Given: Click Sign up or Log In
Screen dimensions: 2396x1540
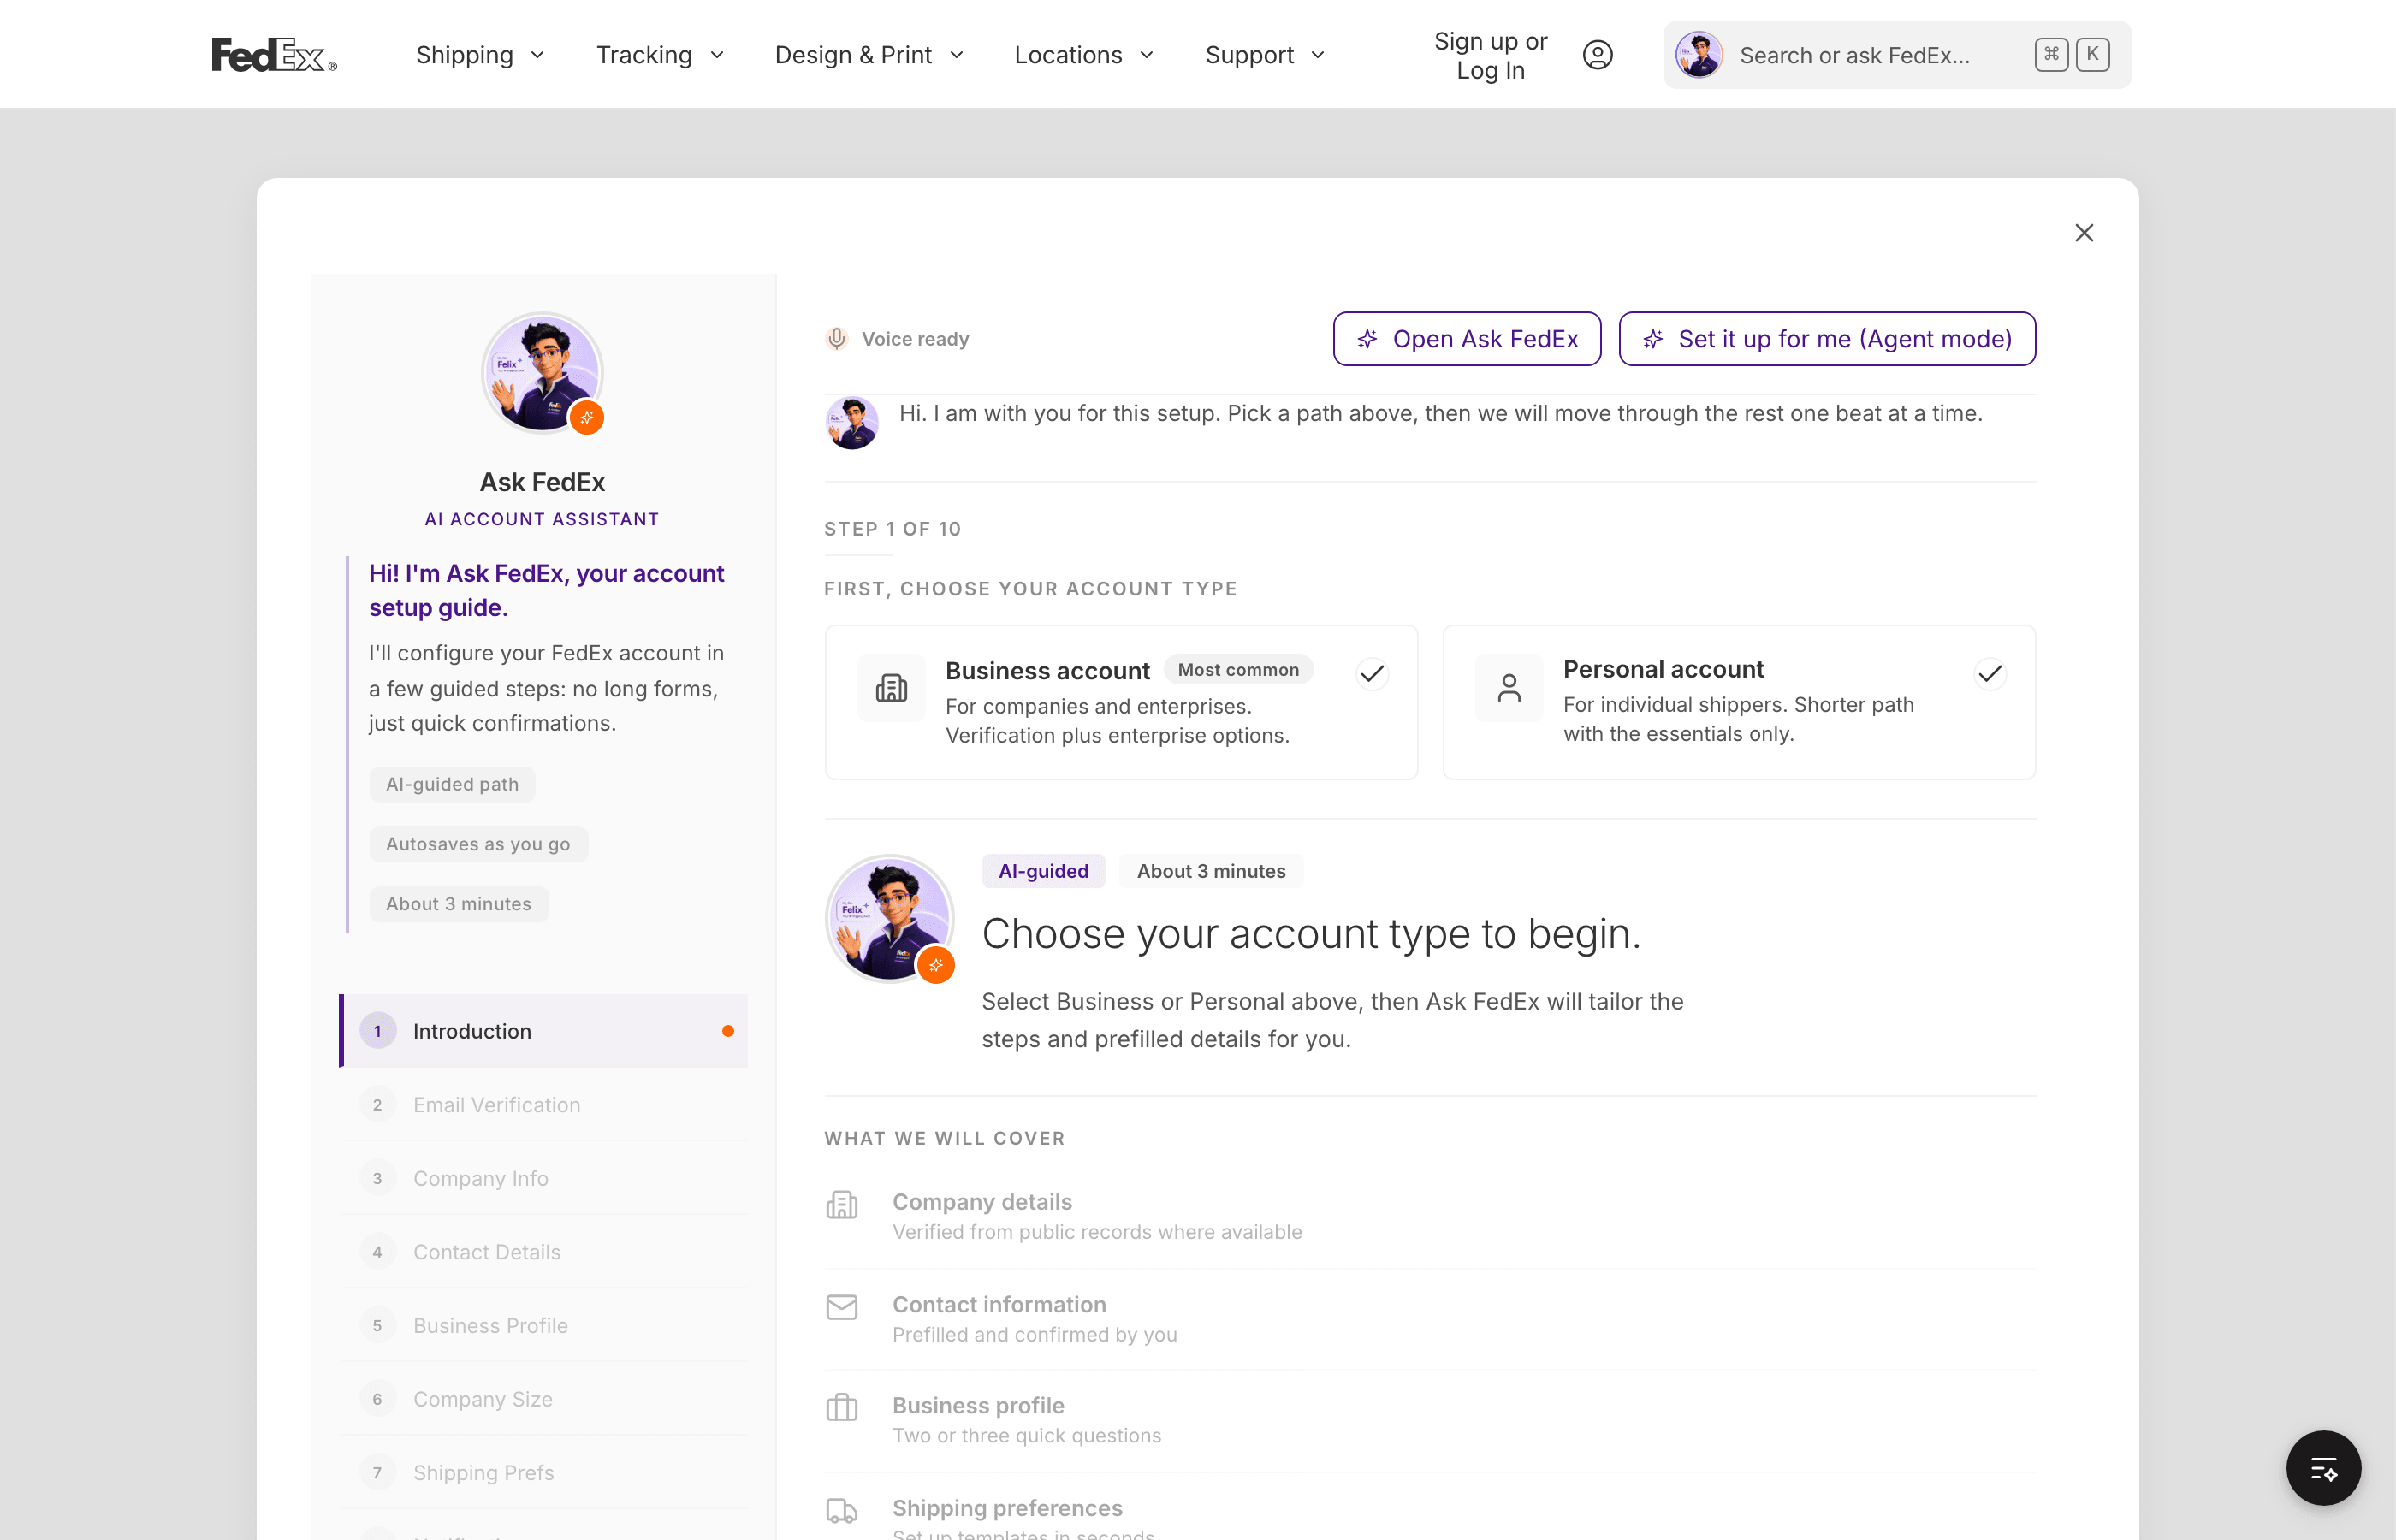Looking at the screenshot, I should click(x=1490, y=55).
